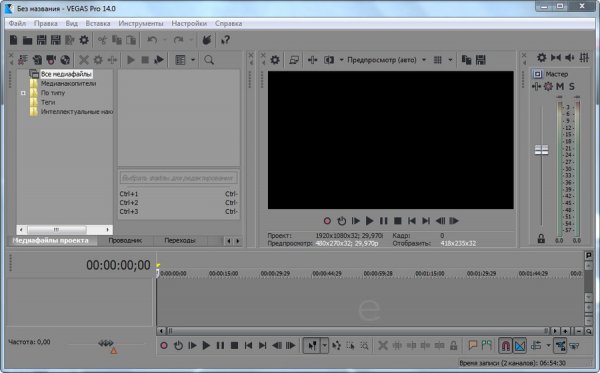Open the Views dropdown arrow in Project Media

coord(193,60)
